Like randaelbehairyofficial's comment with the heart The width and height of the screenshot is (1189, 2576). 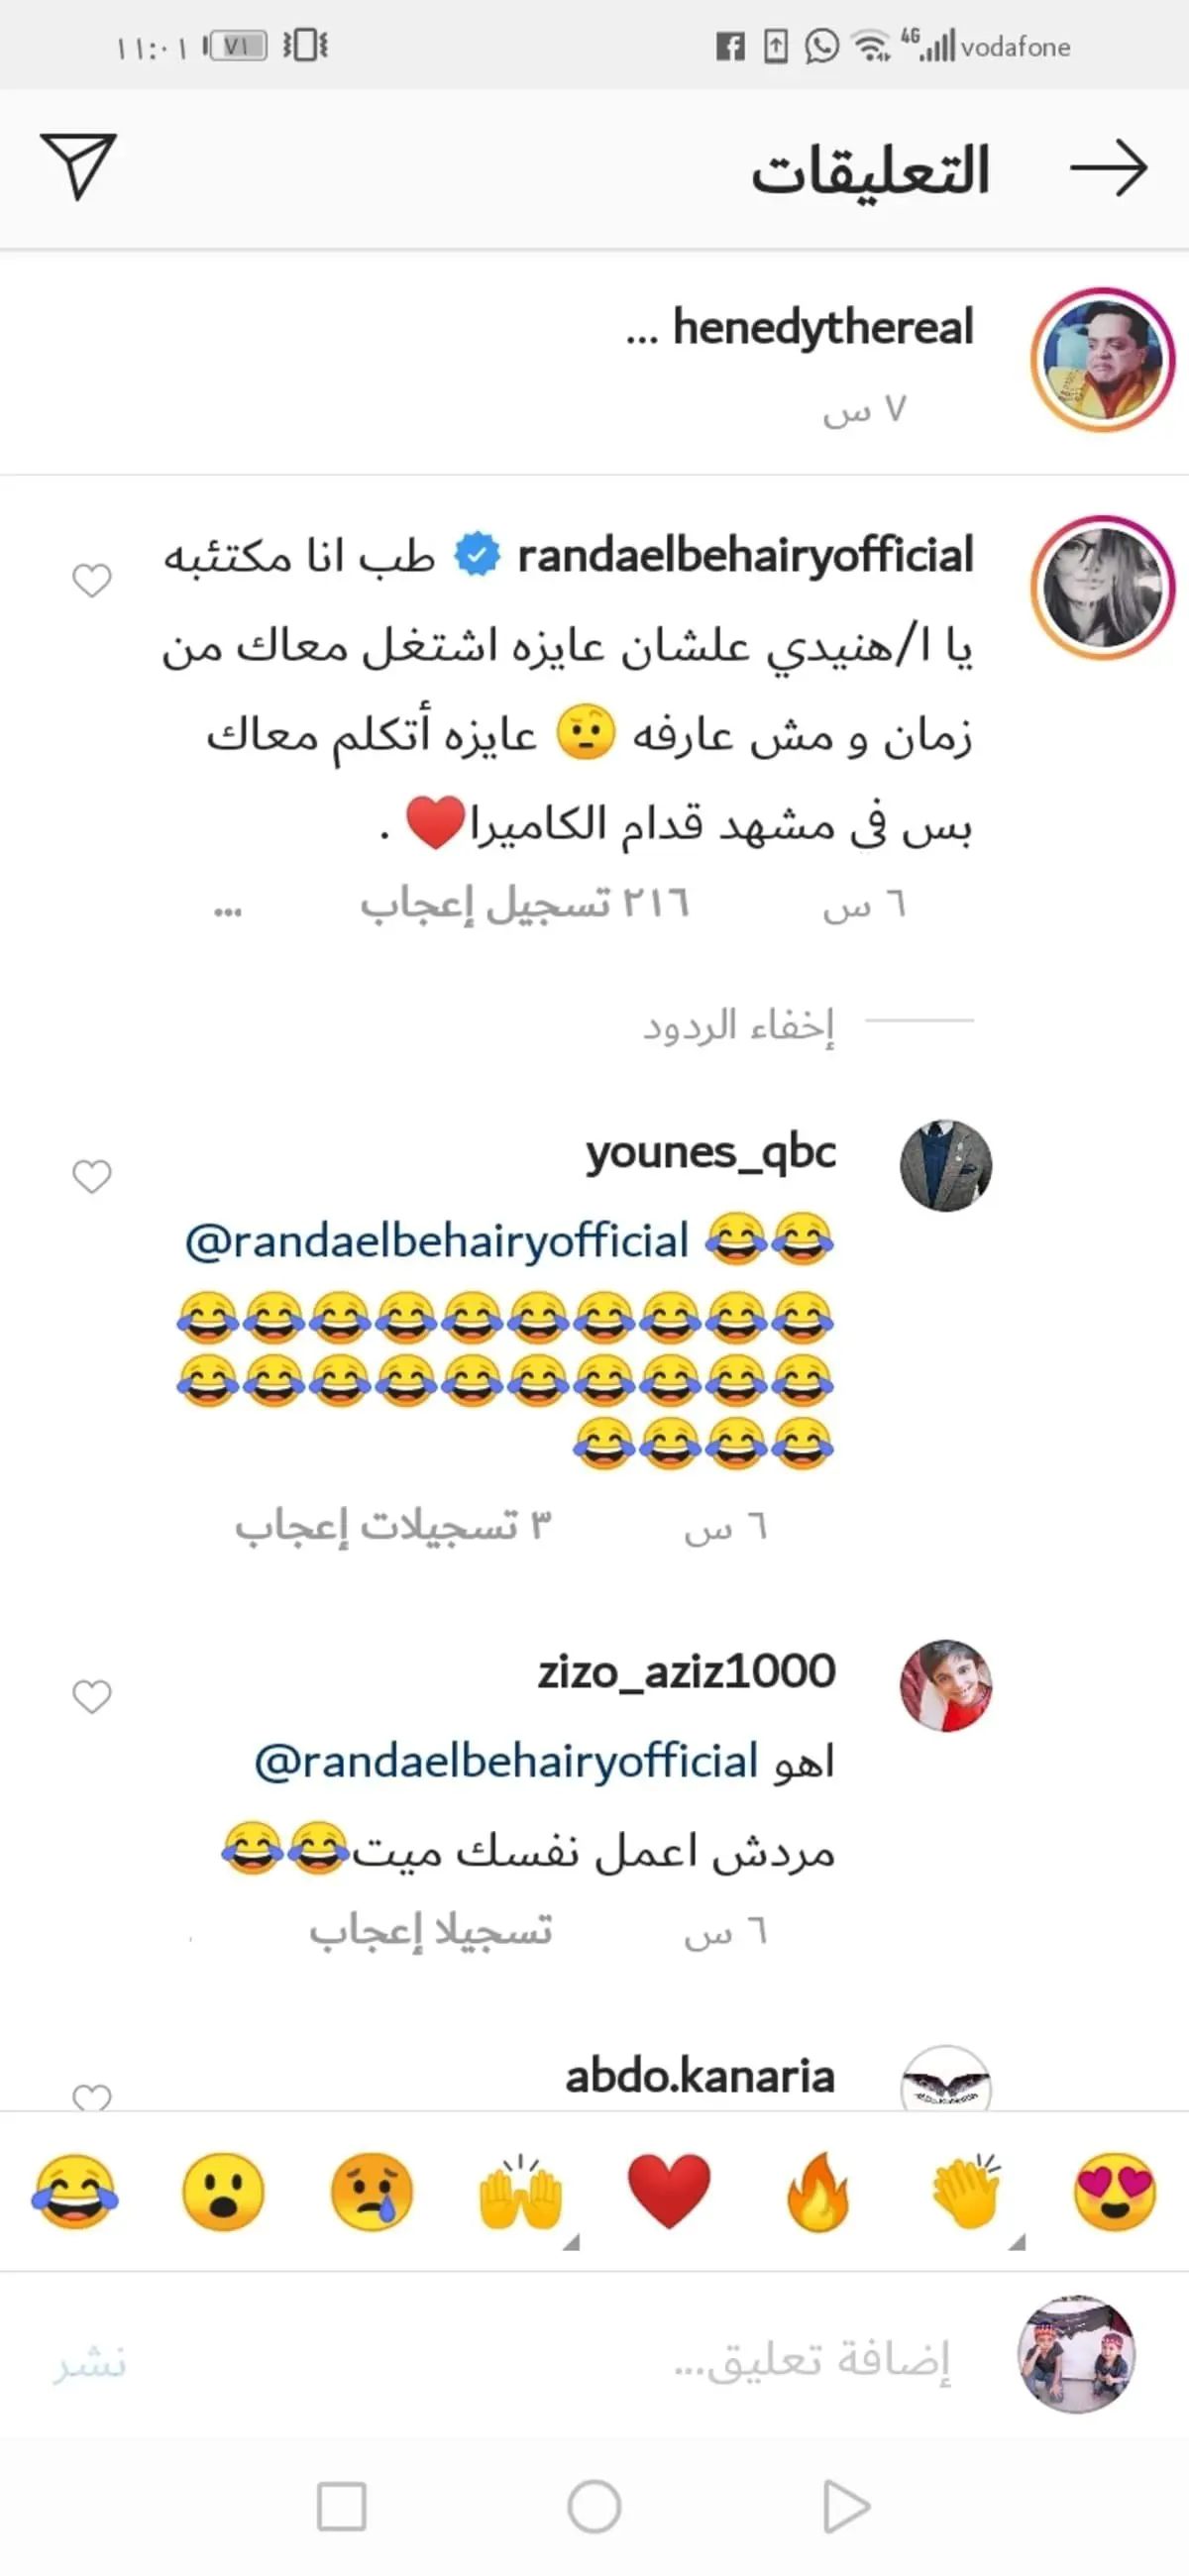[92, 580]
